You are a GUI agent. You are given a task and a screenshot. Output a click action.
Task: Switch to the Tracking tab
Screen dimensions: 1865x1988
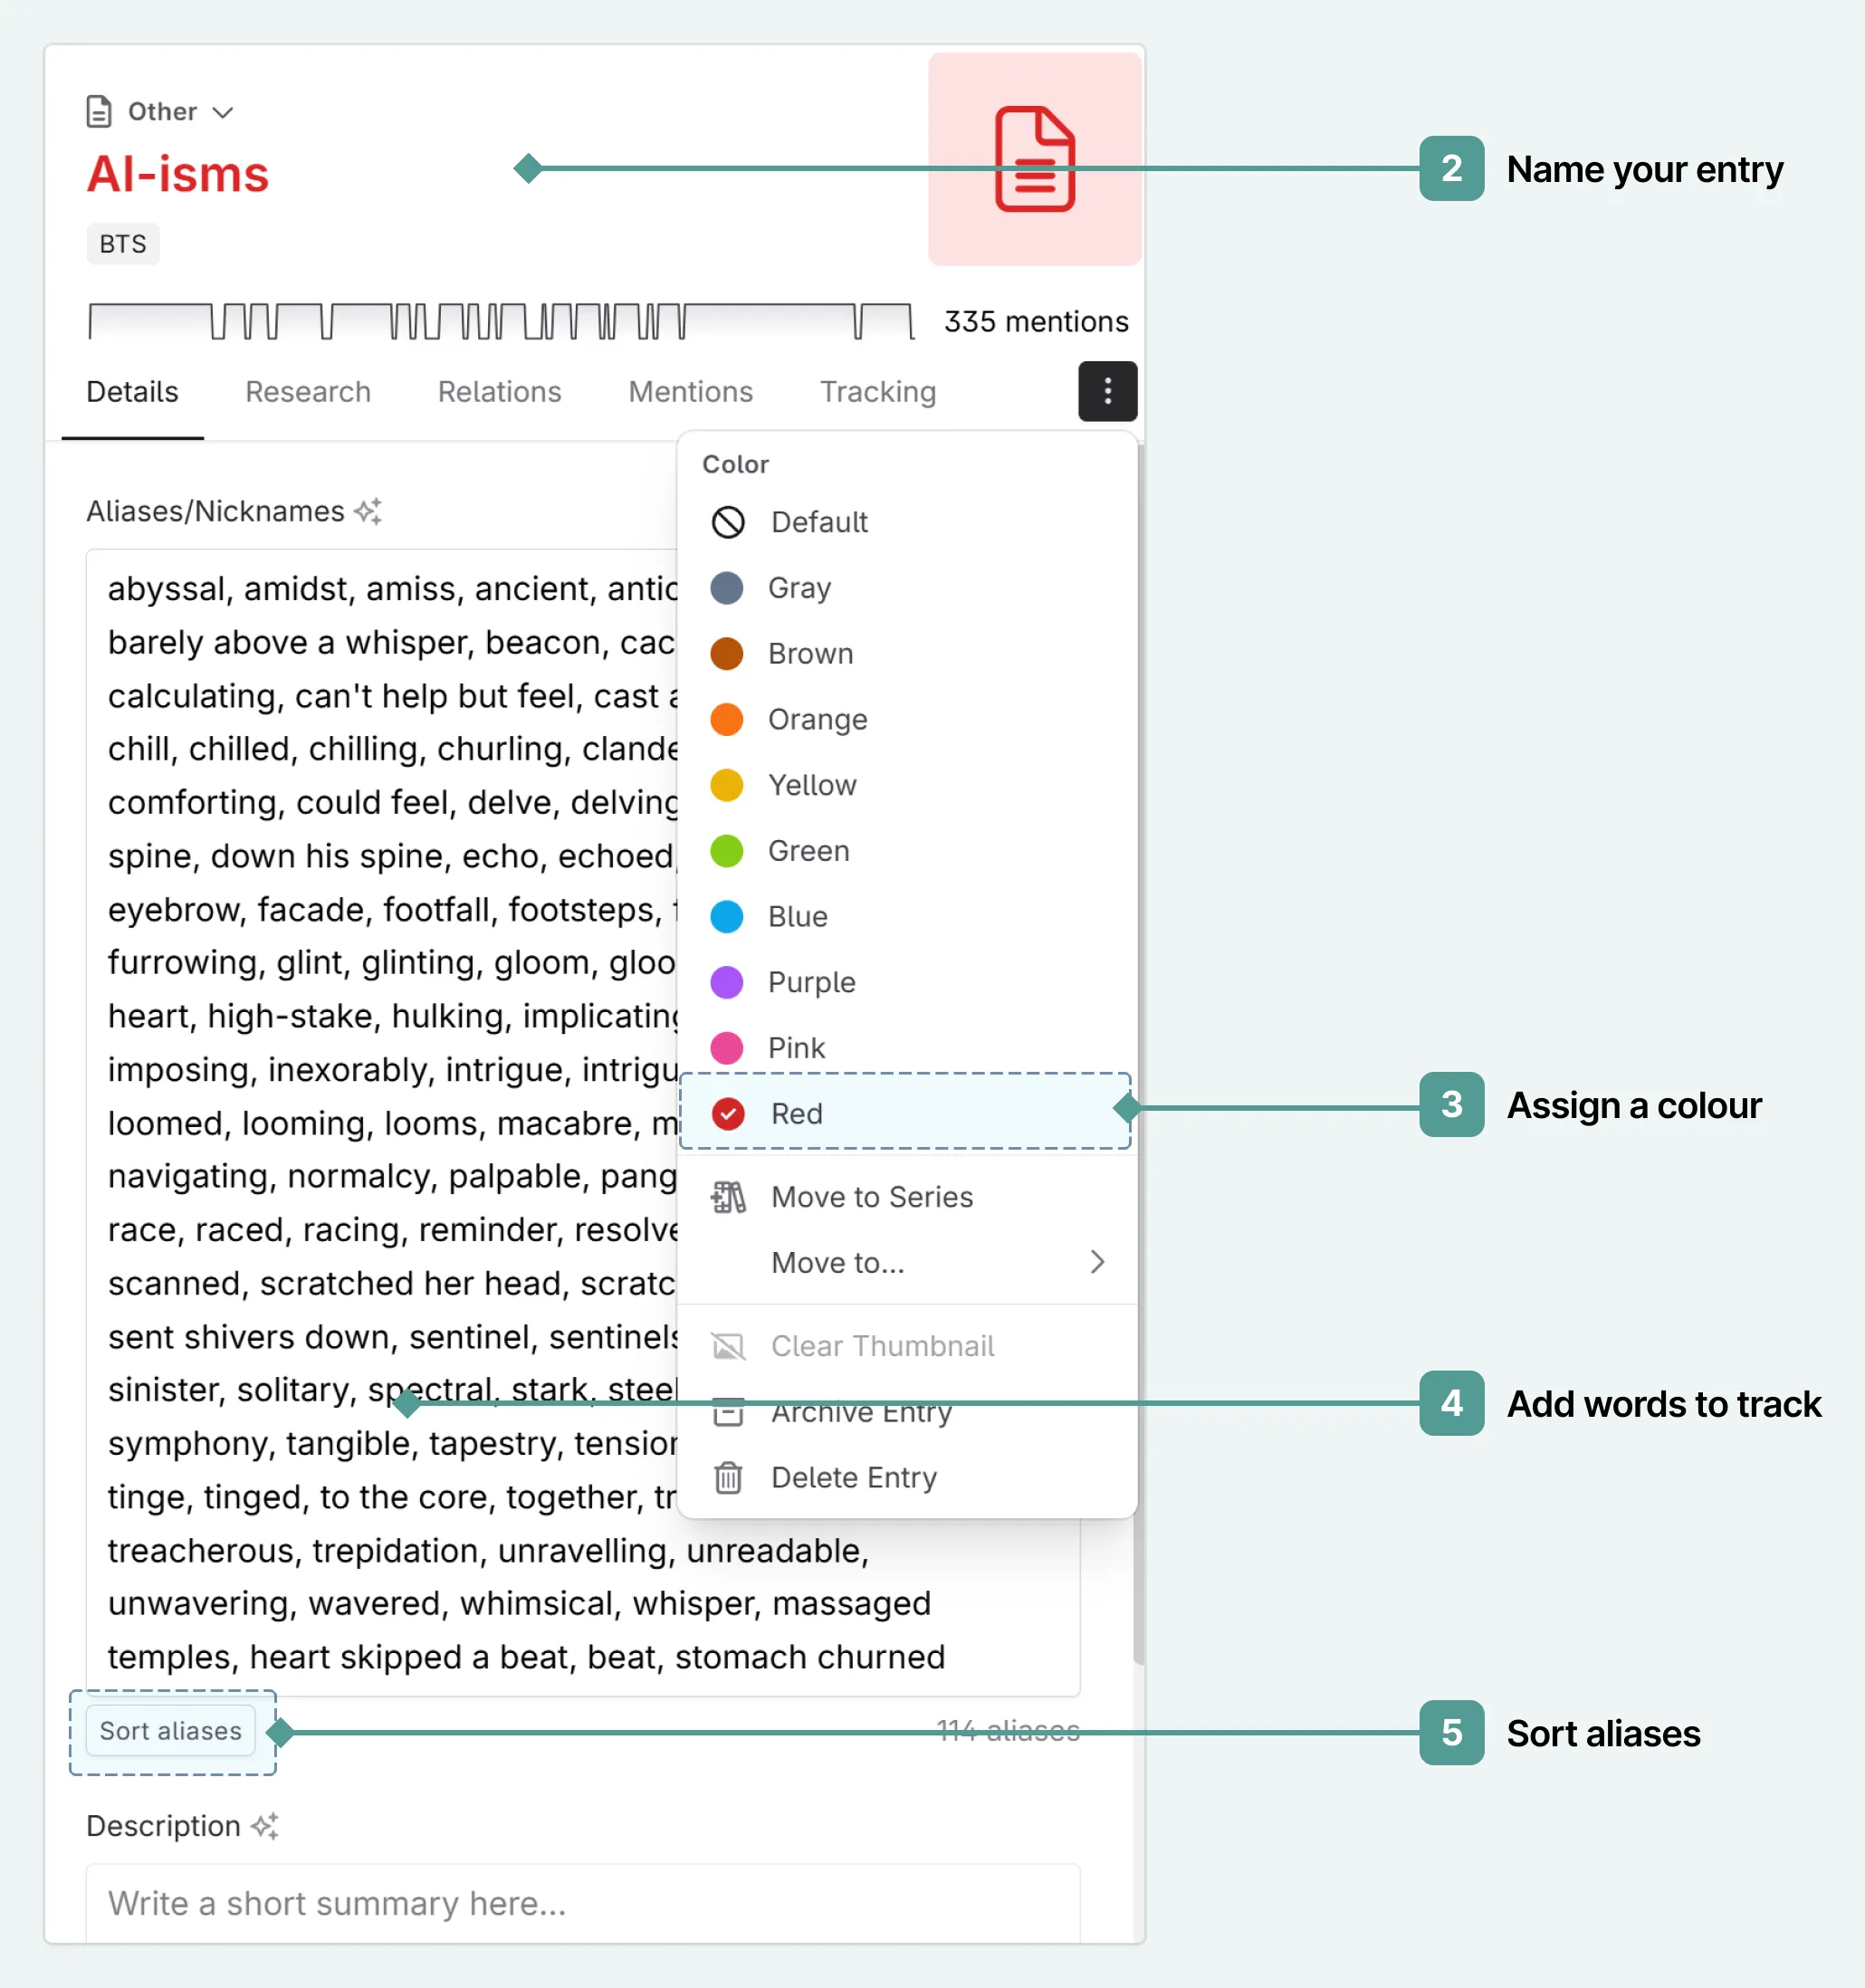coord(877,392)
